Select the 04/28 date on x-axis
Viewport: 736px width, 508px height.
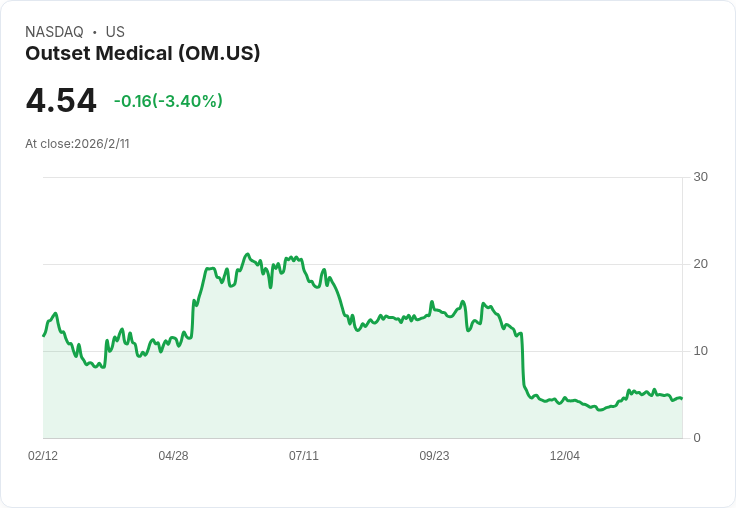pos(173,456)
